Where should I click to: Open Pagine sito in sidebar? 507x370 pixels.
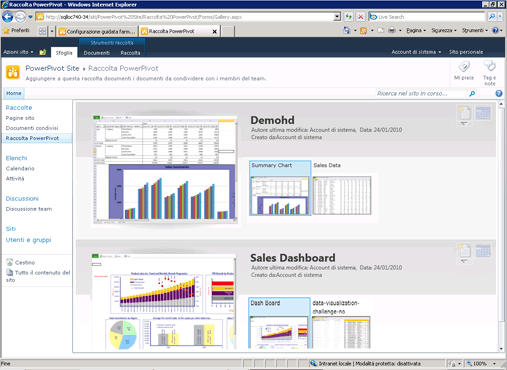tap(20, 118)
